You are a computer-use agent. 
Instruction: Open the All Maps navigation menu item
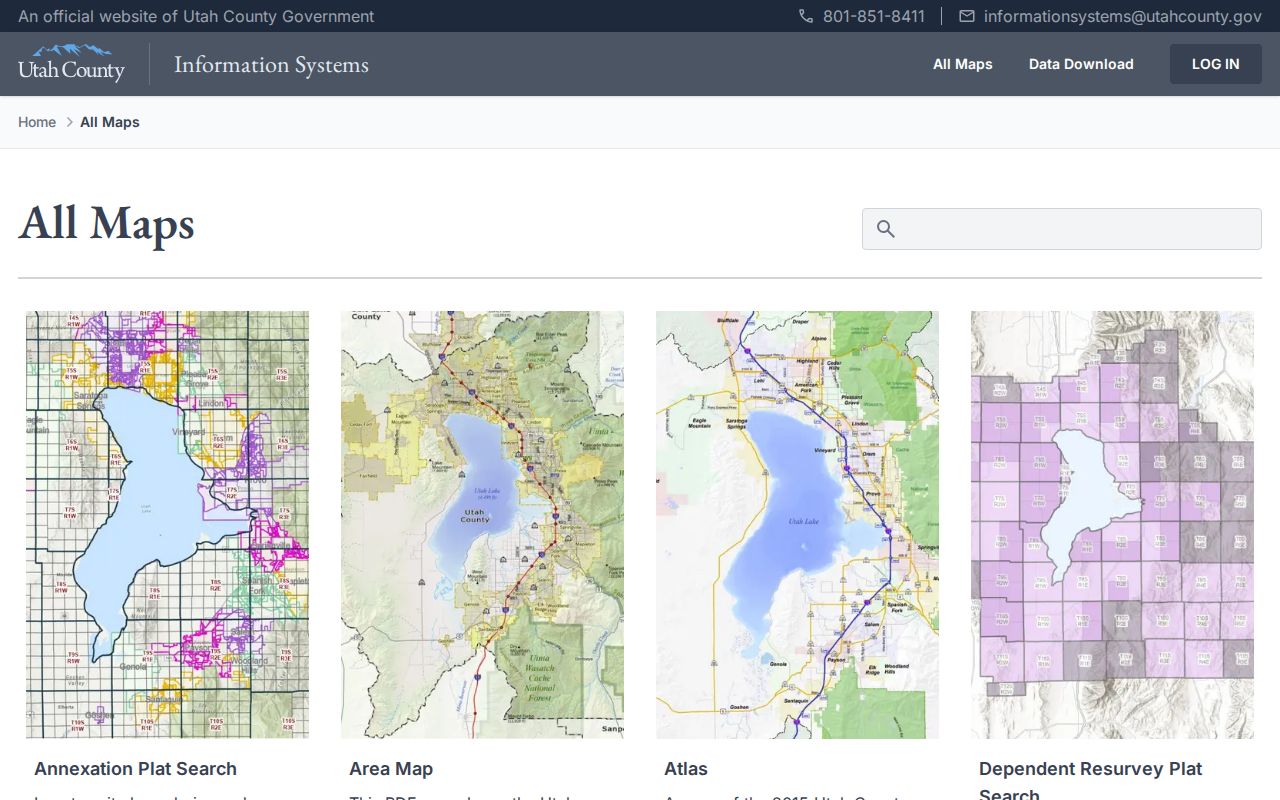(963, 64)
